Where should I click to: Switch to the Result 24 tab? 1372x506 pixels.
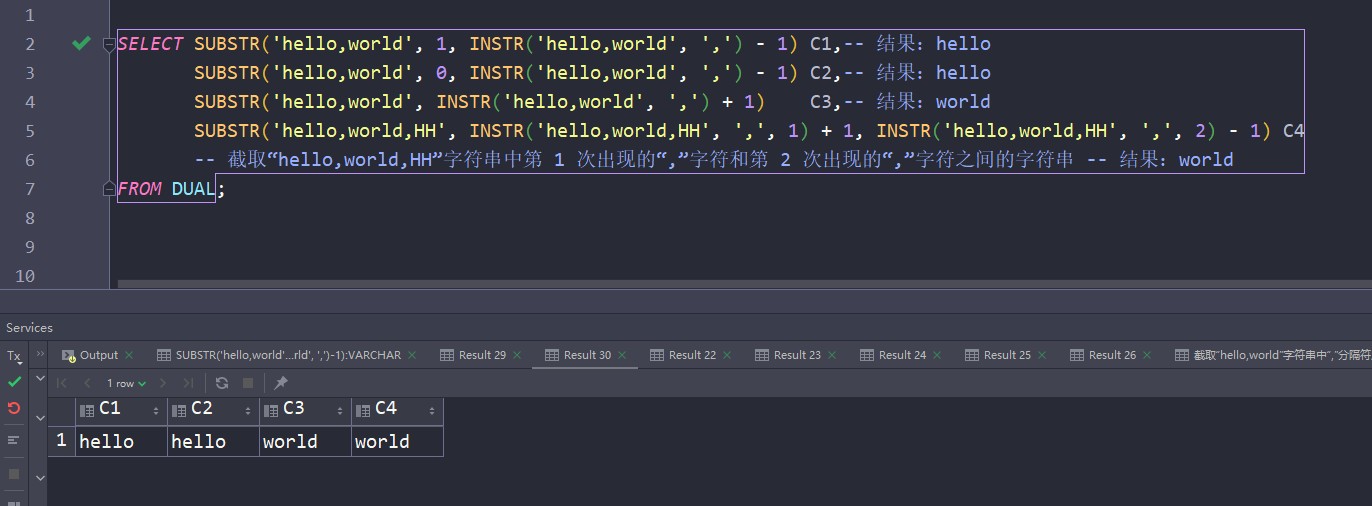point(902,355)
